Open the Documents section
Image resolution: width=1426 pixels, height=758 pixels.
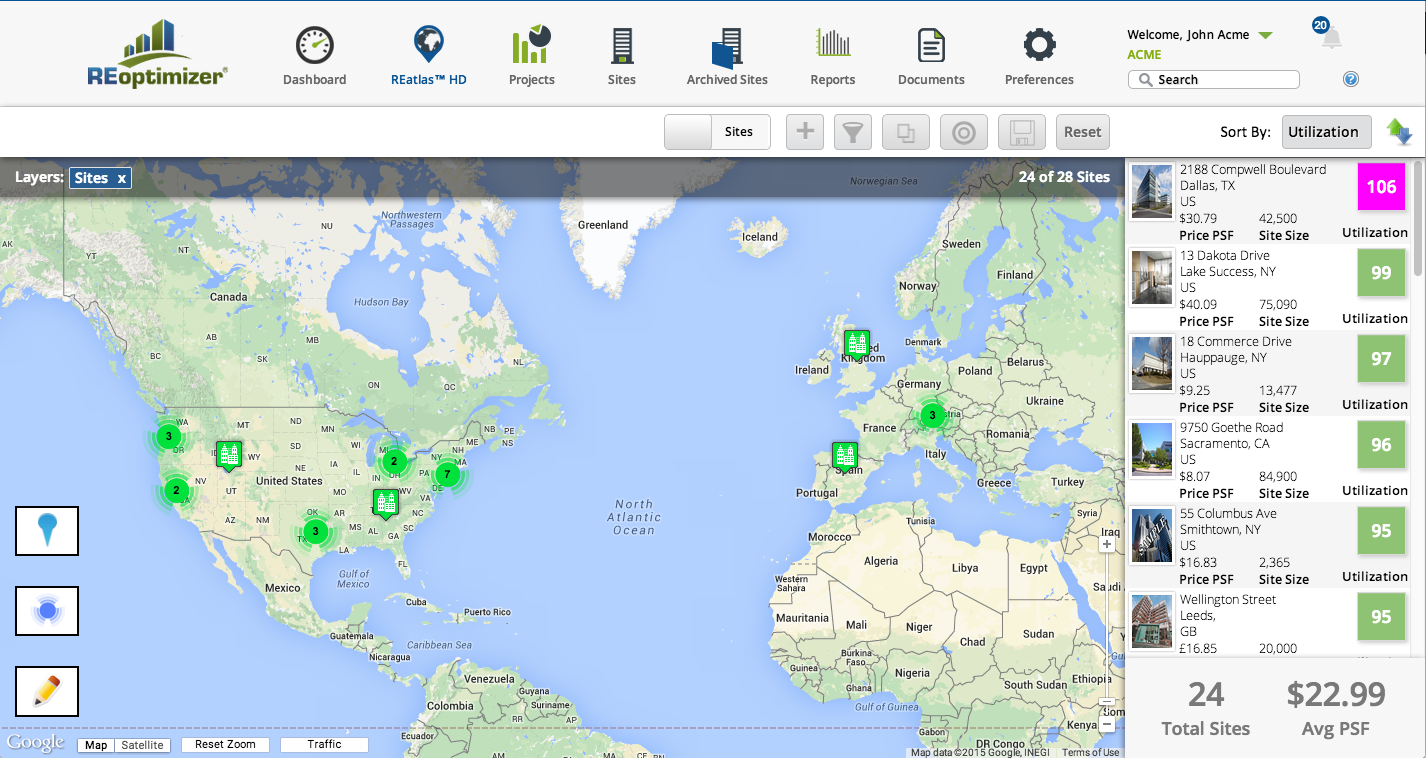(931, 56)
